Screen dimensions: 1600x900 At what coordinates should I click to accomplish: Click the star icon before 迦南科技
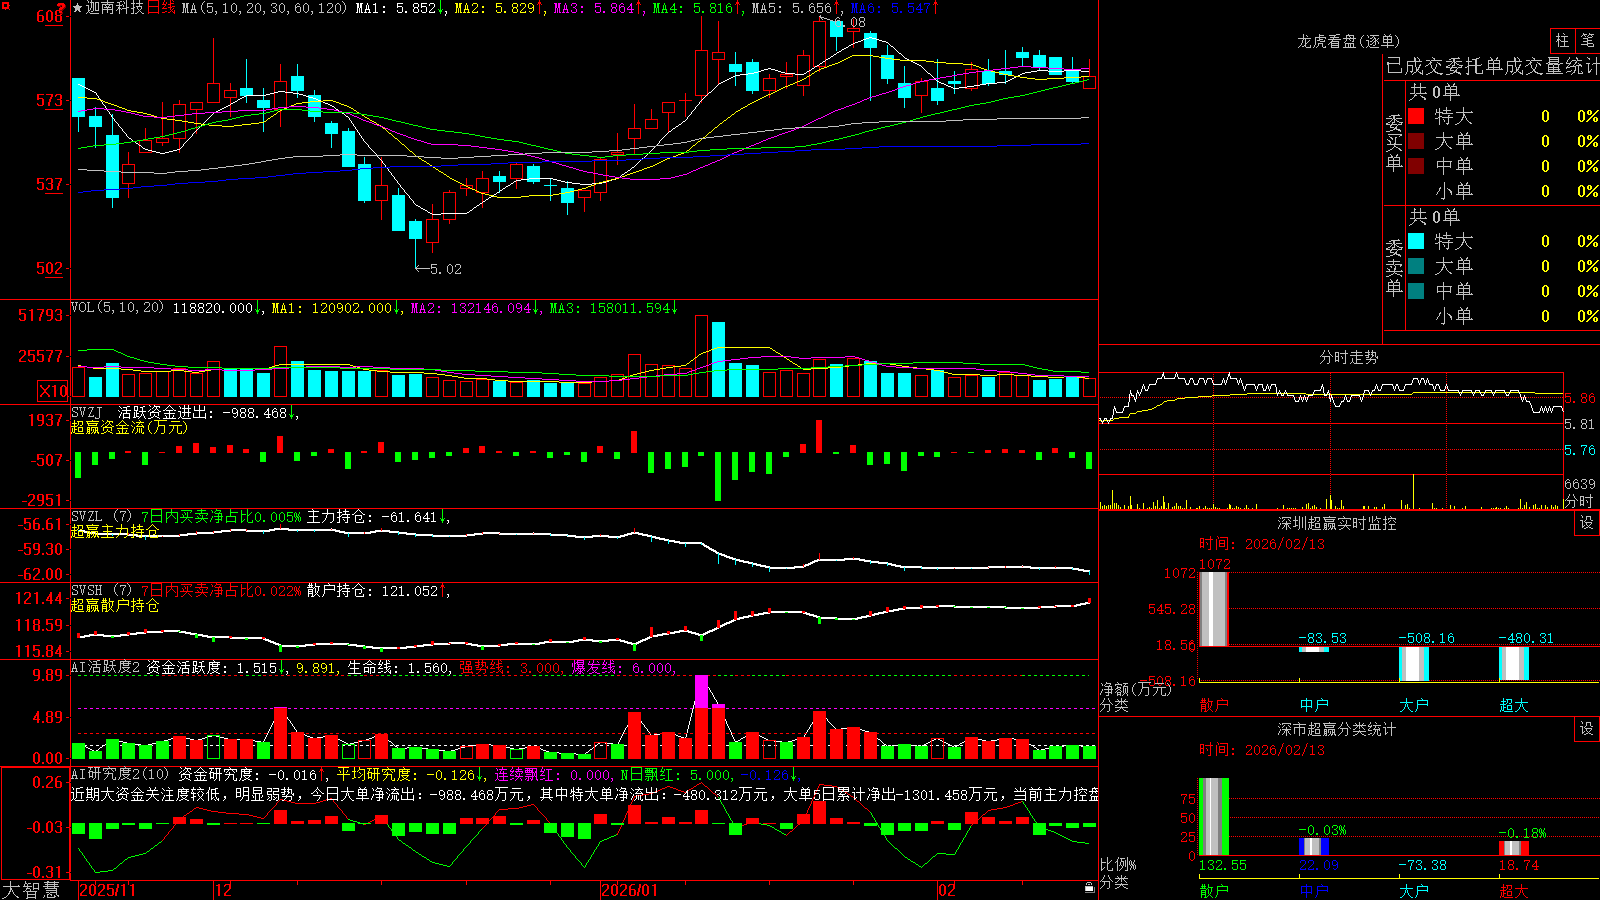77,8
